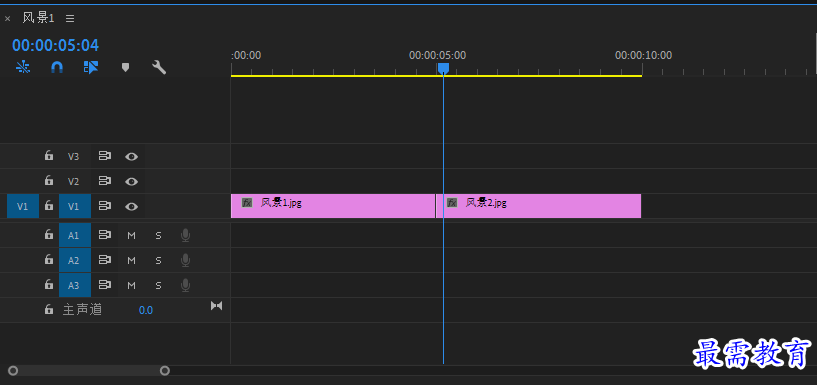Hide track V3 output with eye icon
The image size is (817, 385).
coord(131,156)
